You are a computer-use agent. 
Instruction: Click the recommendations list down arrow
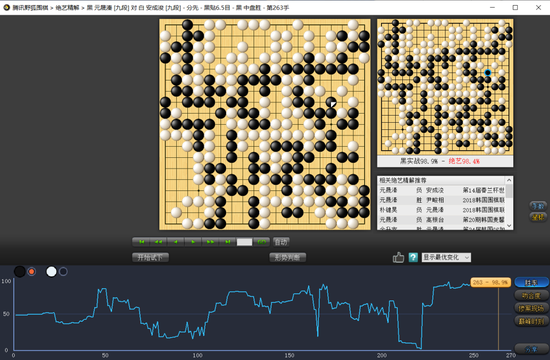(x=509, y=226)
